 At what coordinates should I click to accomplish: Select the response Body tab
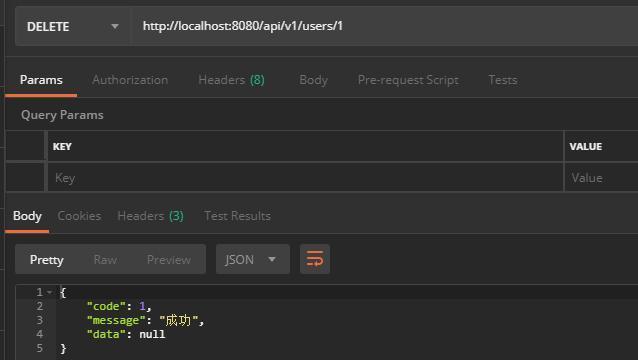(x=27, y=216)
